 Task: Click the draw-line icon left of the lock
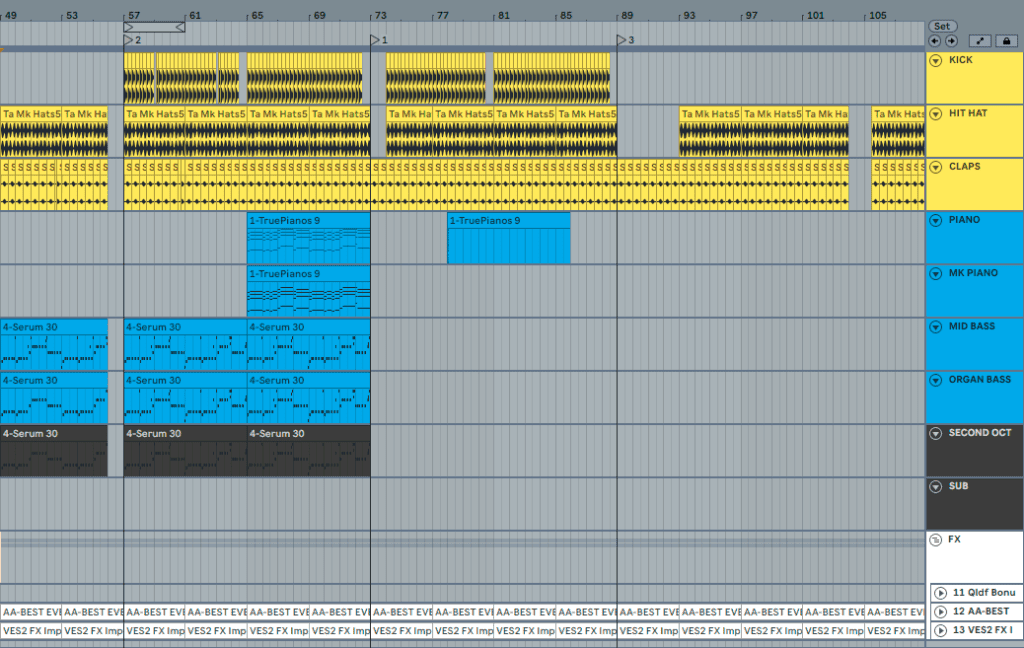tap(980, 41)
